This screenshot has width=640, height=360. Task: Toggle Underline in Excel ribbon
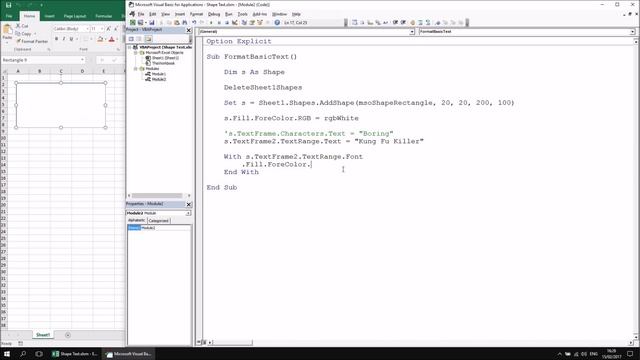point(71,39)
